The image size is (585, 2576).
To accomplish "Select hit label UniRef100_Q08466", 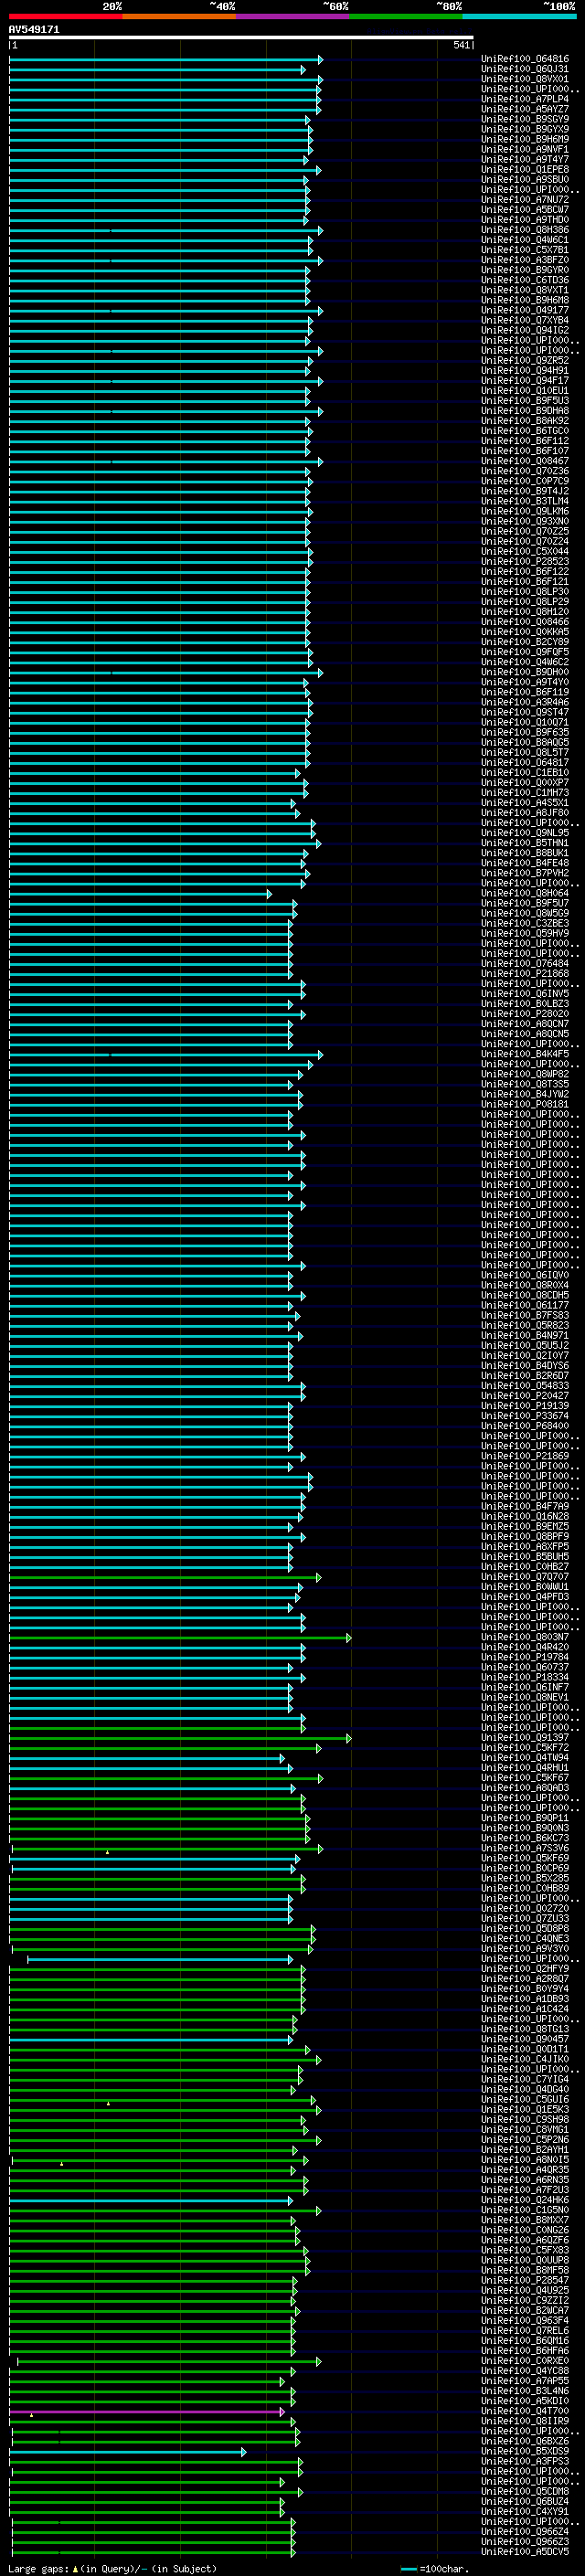I will click(525, 622).
